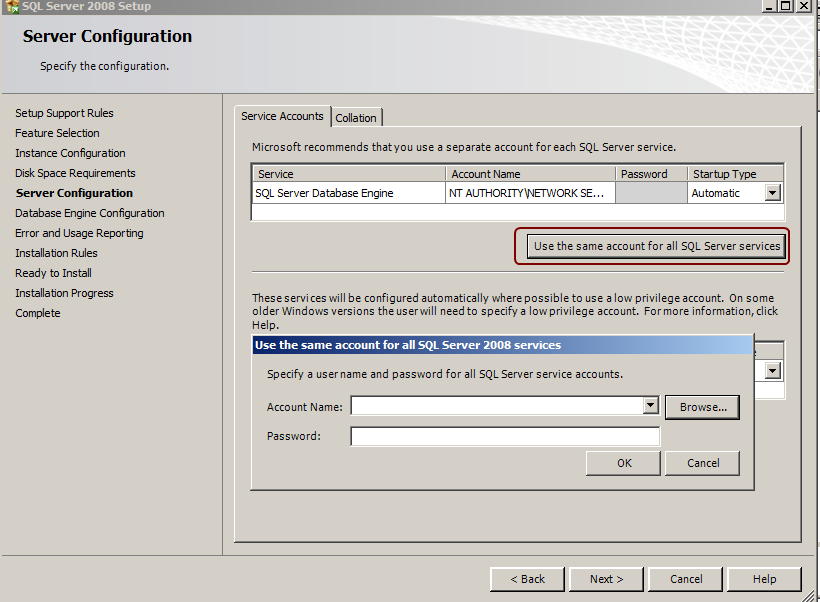
Task: Click the NT AUTHORITY\NETWORK SE... account cell
Action: 528,193
